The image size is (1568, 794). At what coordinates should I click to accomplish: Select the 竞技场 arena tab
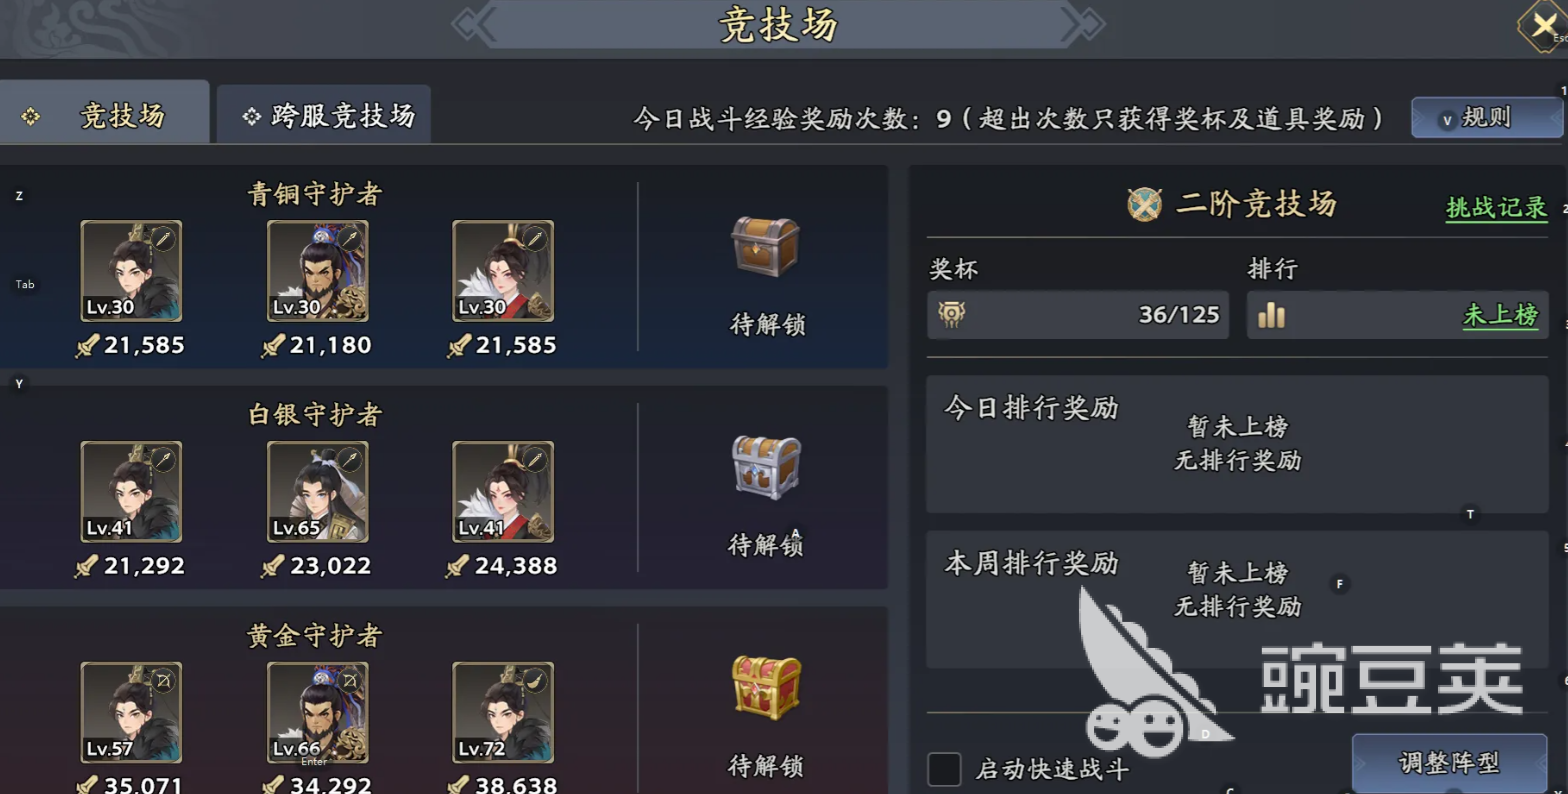(104, 113)
